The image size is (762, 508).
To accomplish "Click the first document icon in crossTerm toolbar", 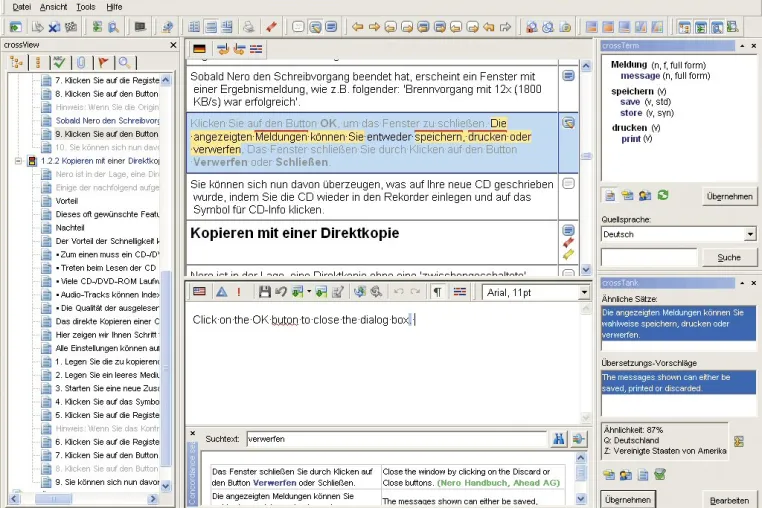I will [x=609, y=195].
